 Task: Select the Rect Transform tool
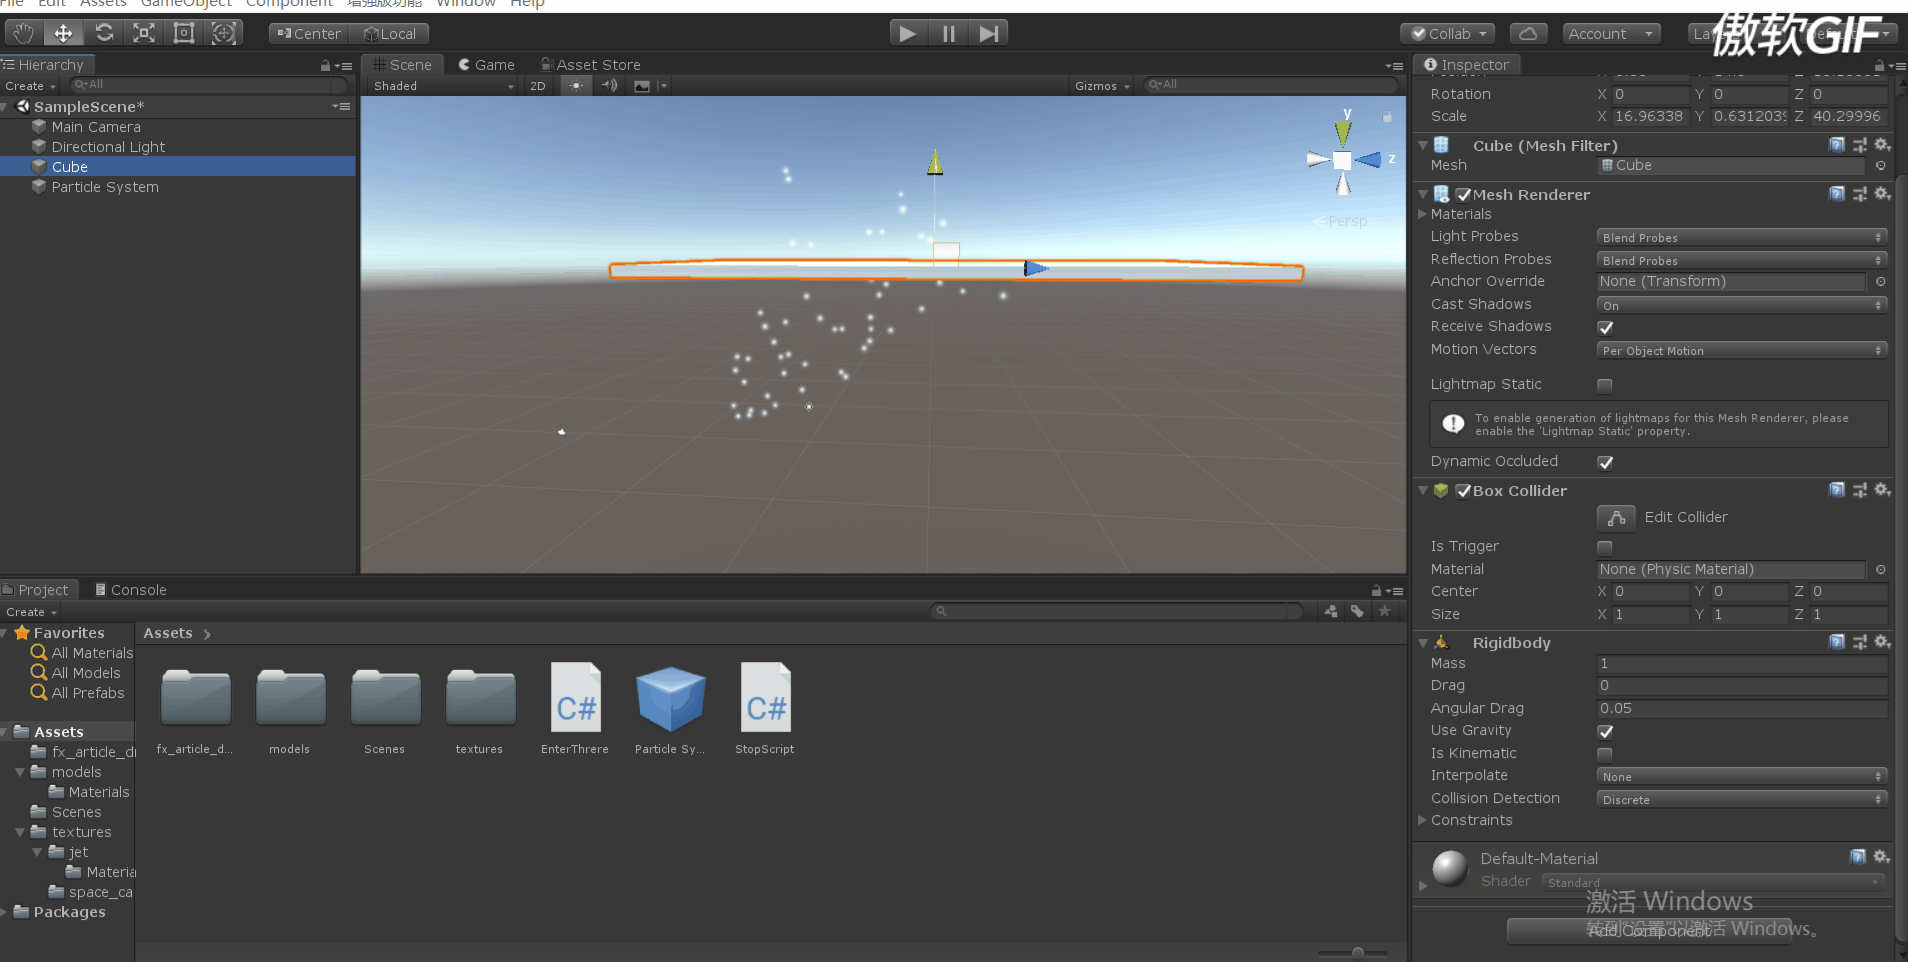(184, 33)
